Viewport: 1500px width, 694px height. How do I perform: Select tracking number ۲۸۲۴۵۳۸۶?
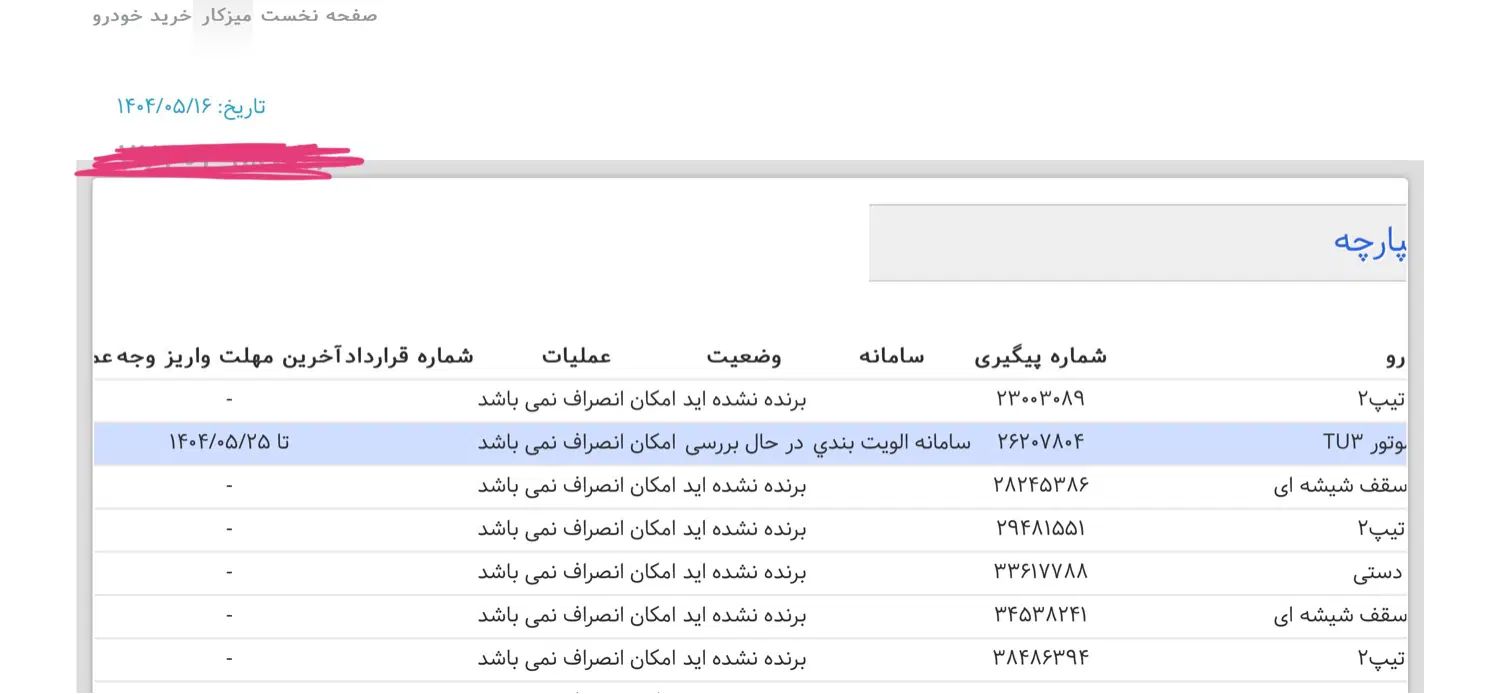1040,485
